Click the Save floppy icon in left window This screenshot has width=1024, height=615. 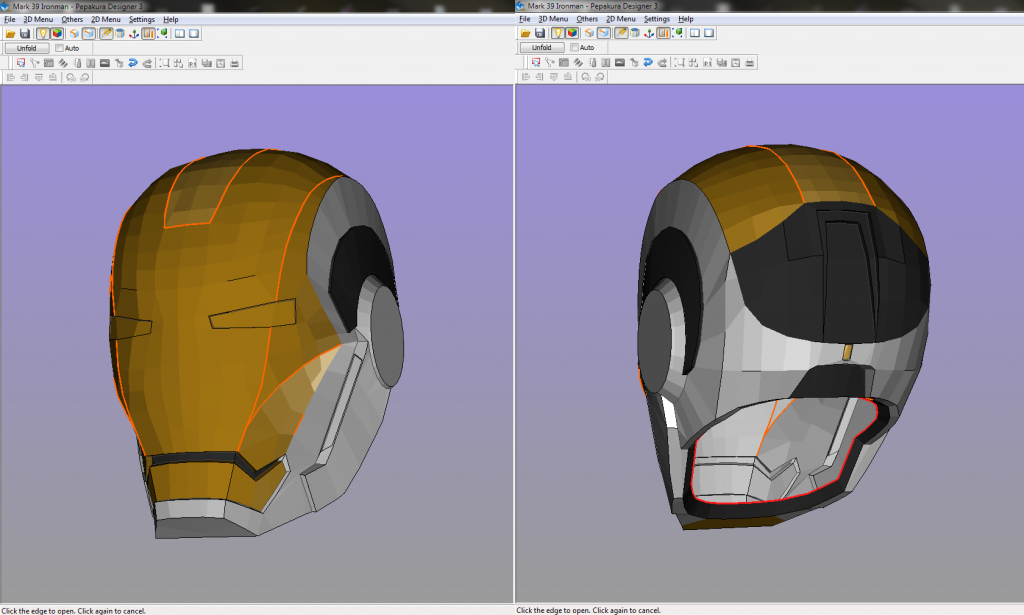(25, 33)
